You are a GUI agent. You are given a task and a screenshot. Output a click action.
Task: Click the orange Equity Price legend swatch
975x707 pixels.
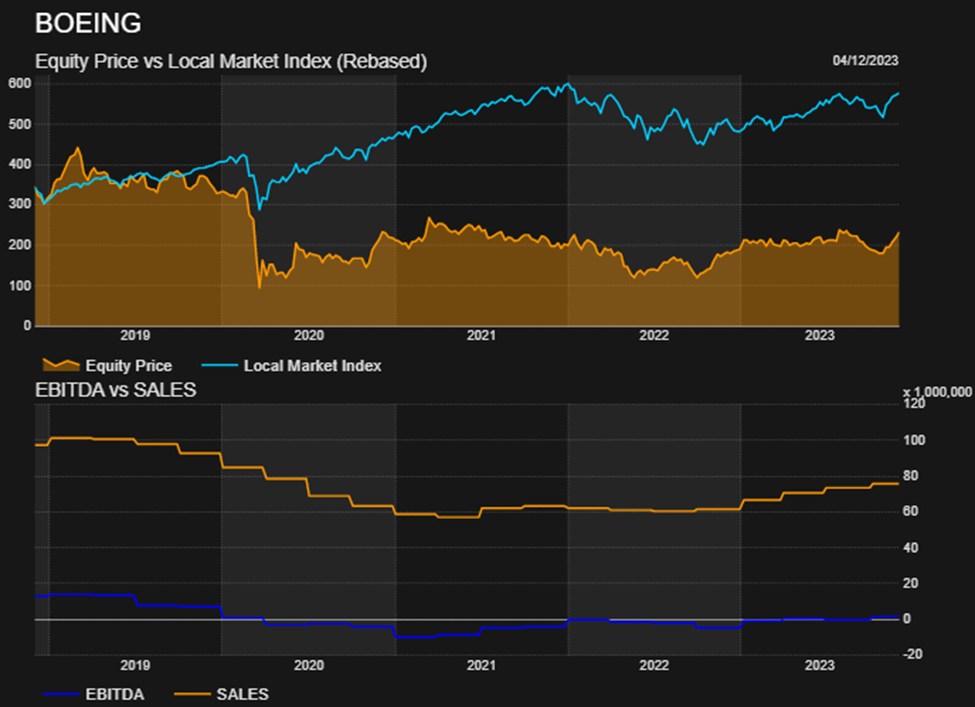[60, 364]
